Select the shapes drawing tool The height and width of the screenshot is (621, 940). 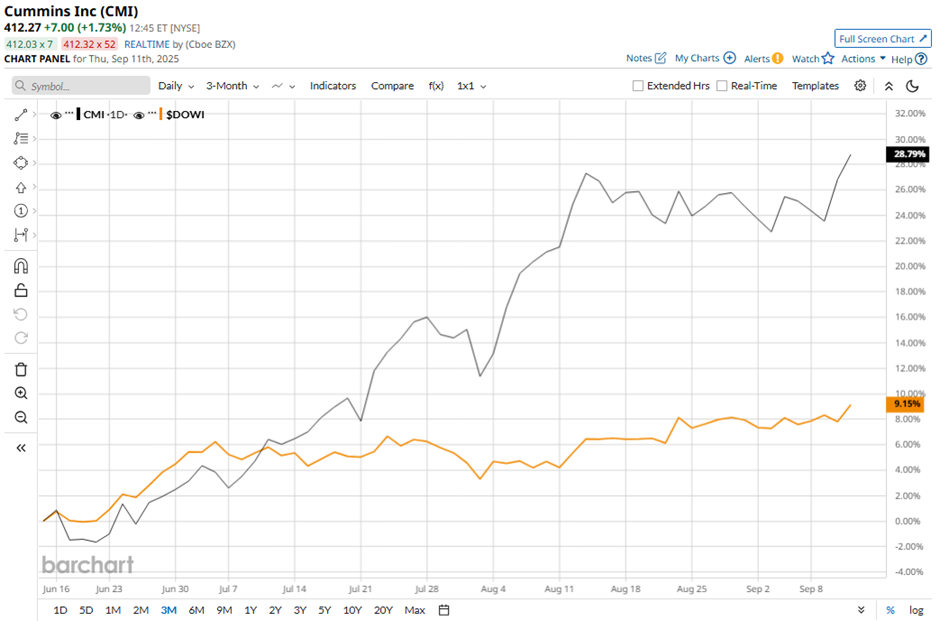point(20,163)
